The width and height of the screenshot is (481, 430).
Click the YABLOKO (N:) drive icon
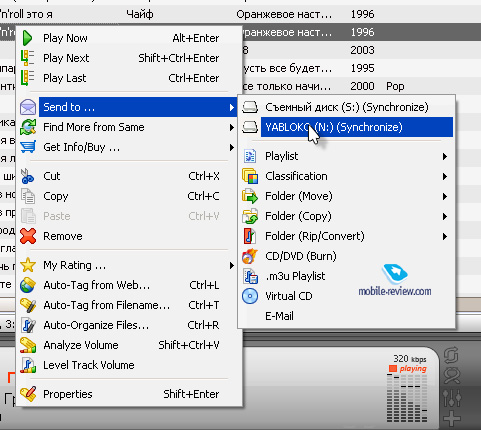tap(250, 127)
